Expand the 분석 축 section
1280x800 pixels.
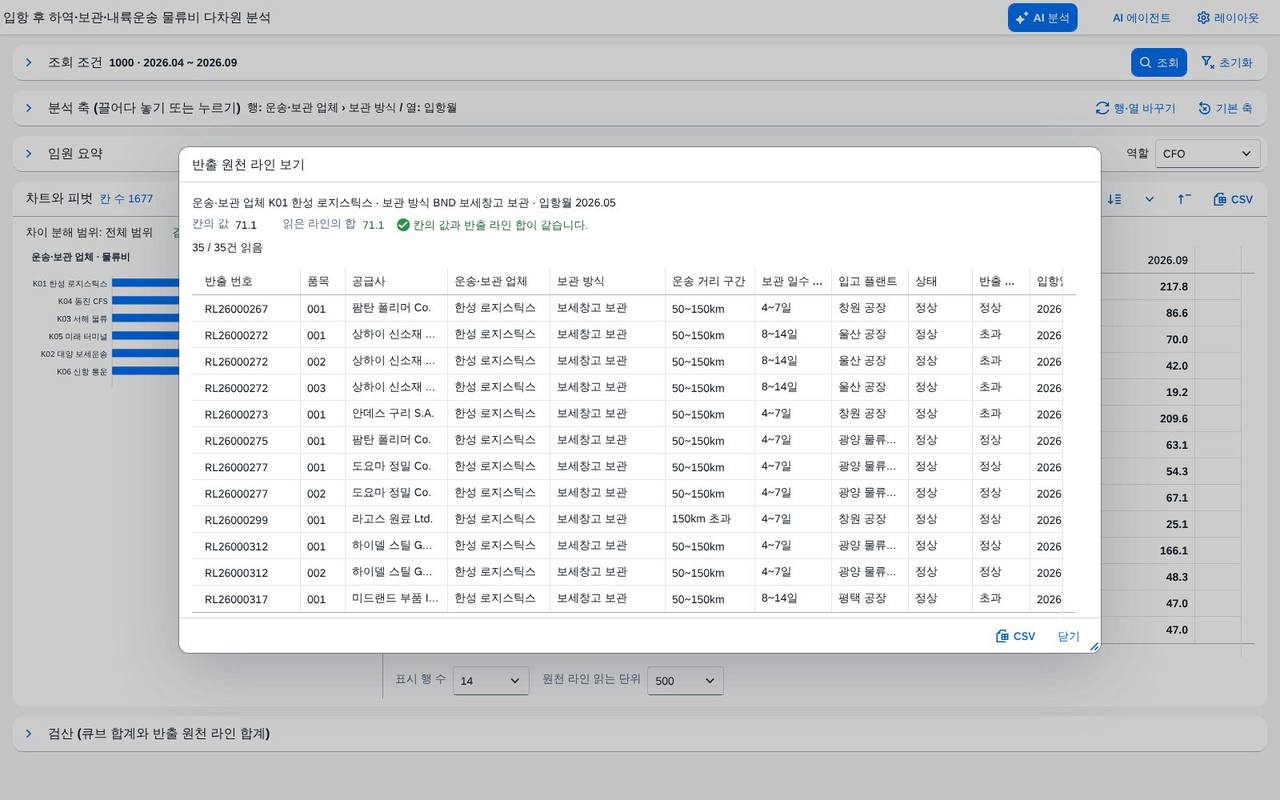click(29, 108)
